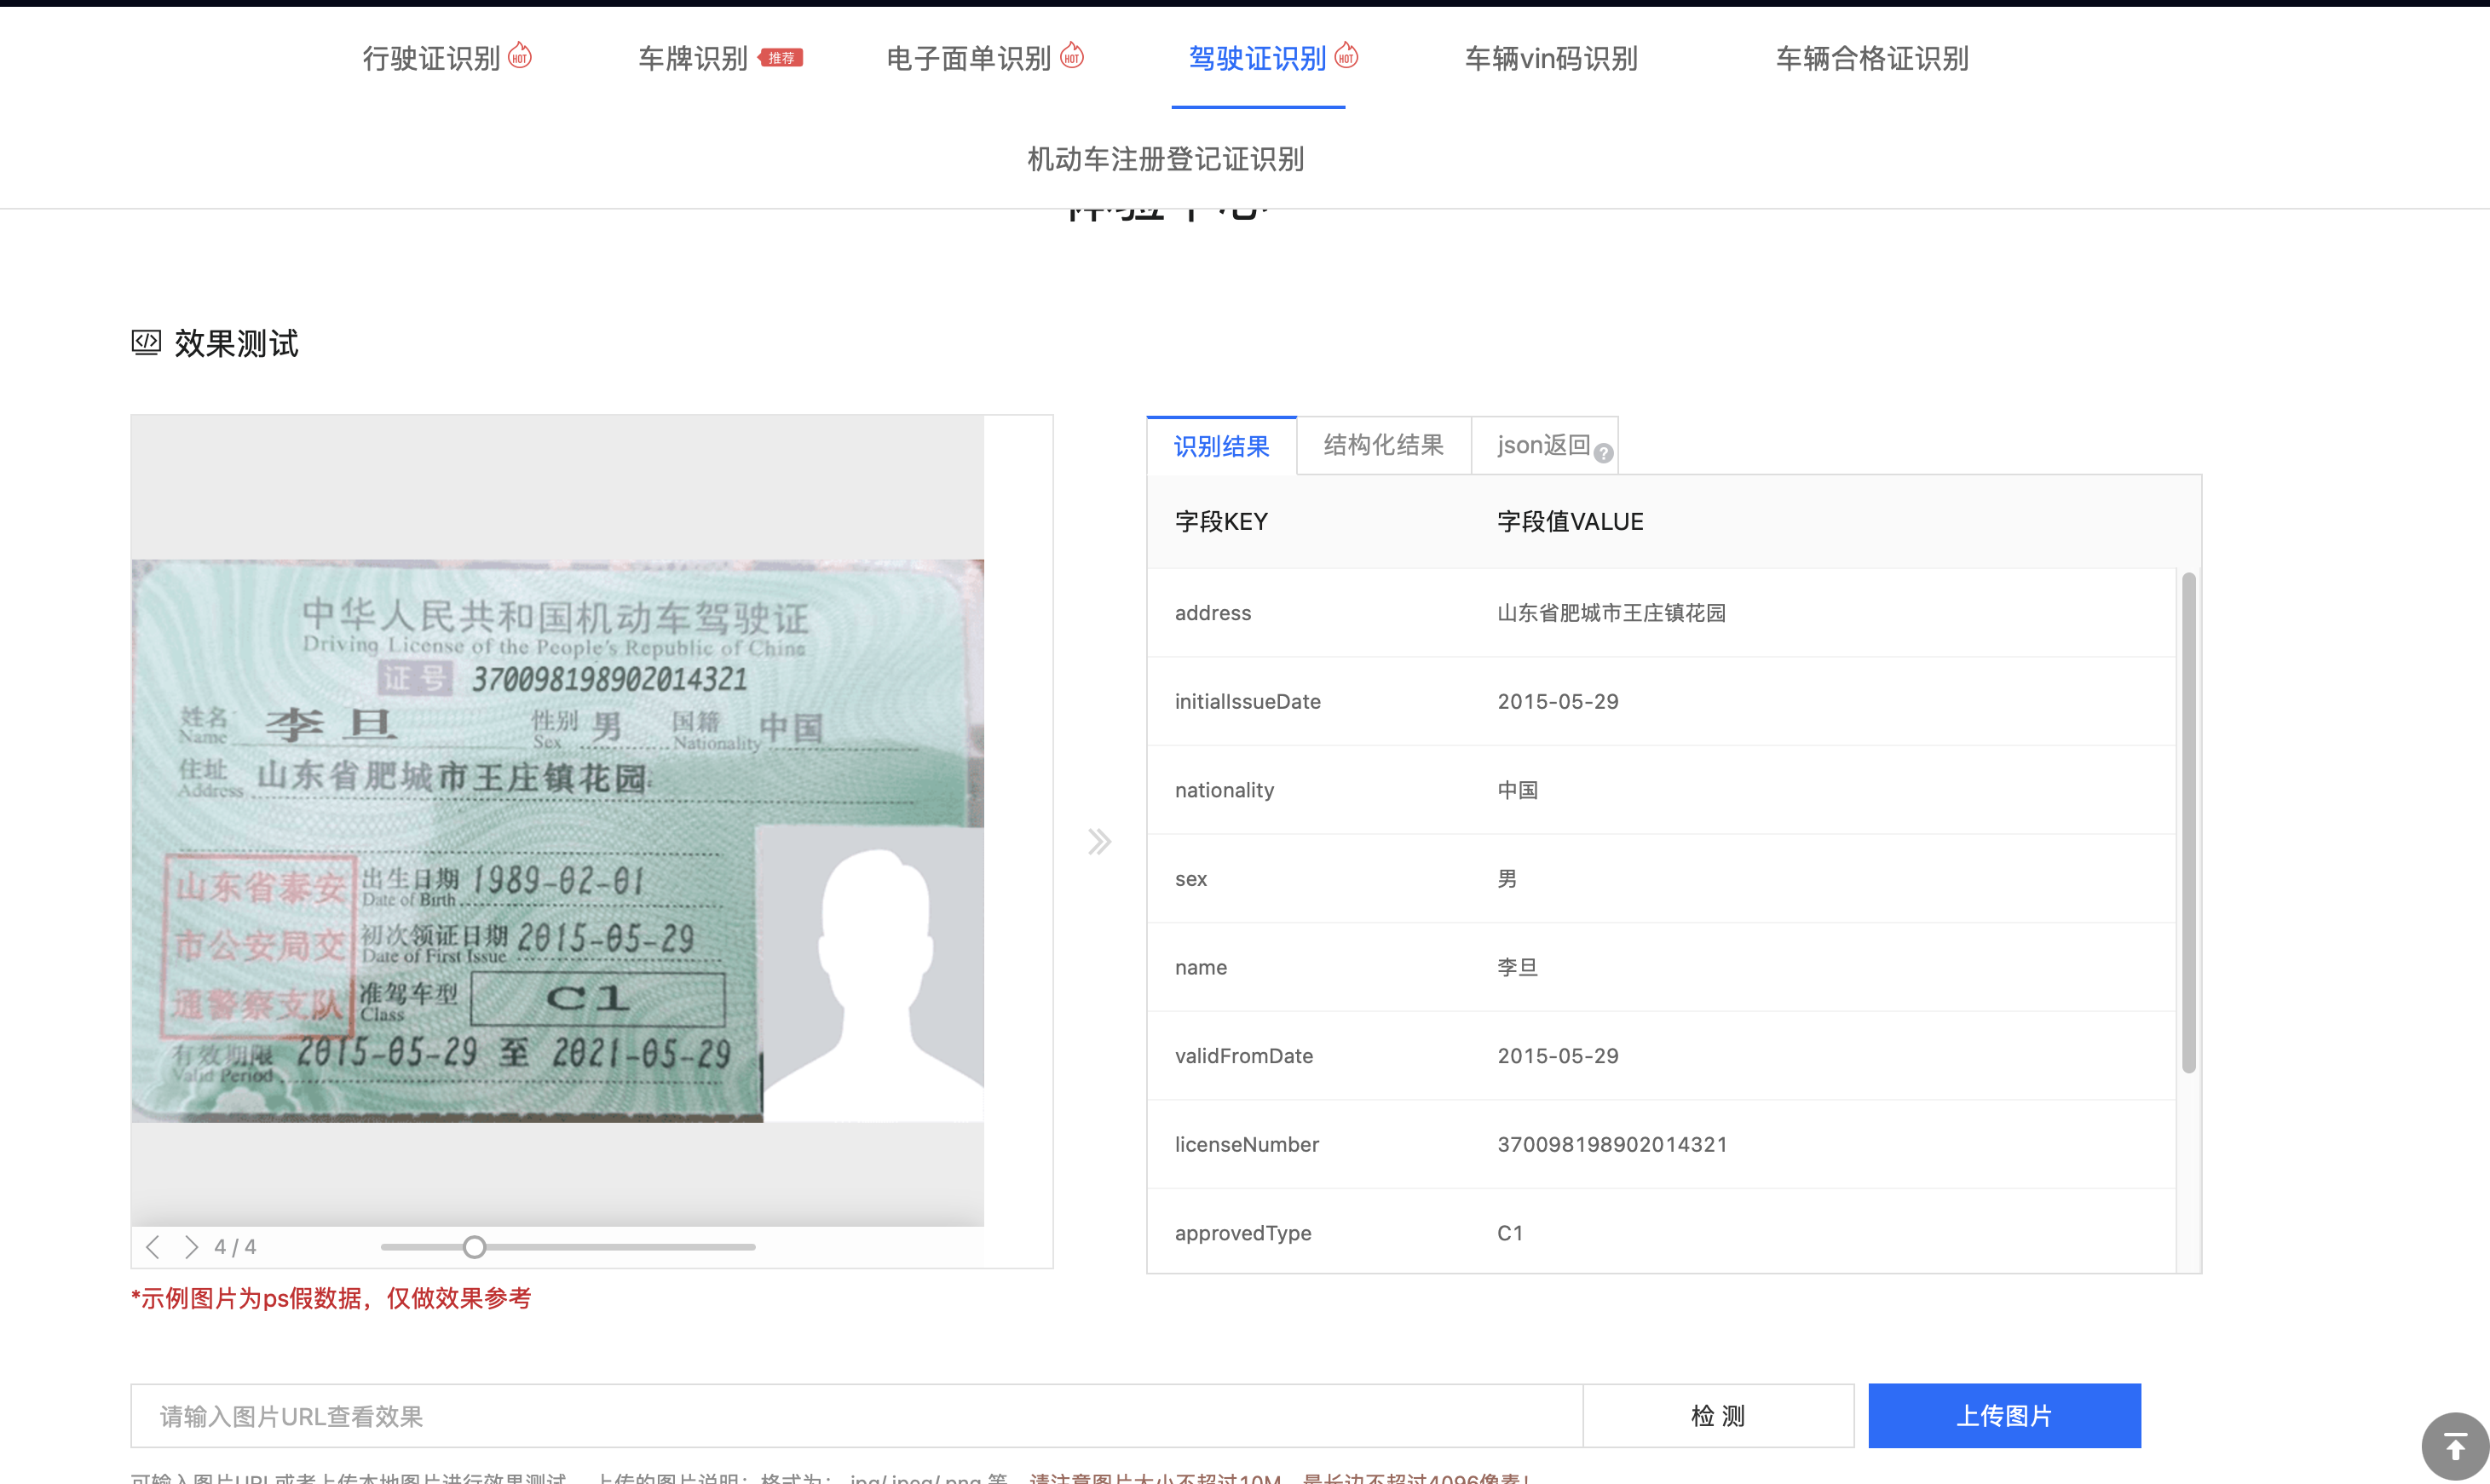Click the initialIssueDate key cell
Viewport: 2490px width, 1484px height.
coord(1248,702)
